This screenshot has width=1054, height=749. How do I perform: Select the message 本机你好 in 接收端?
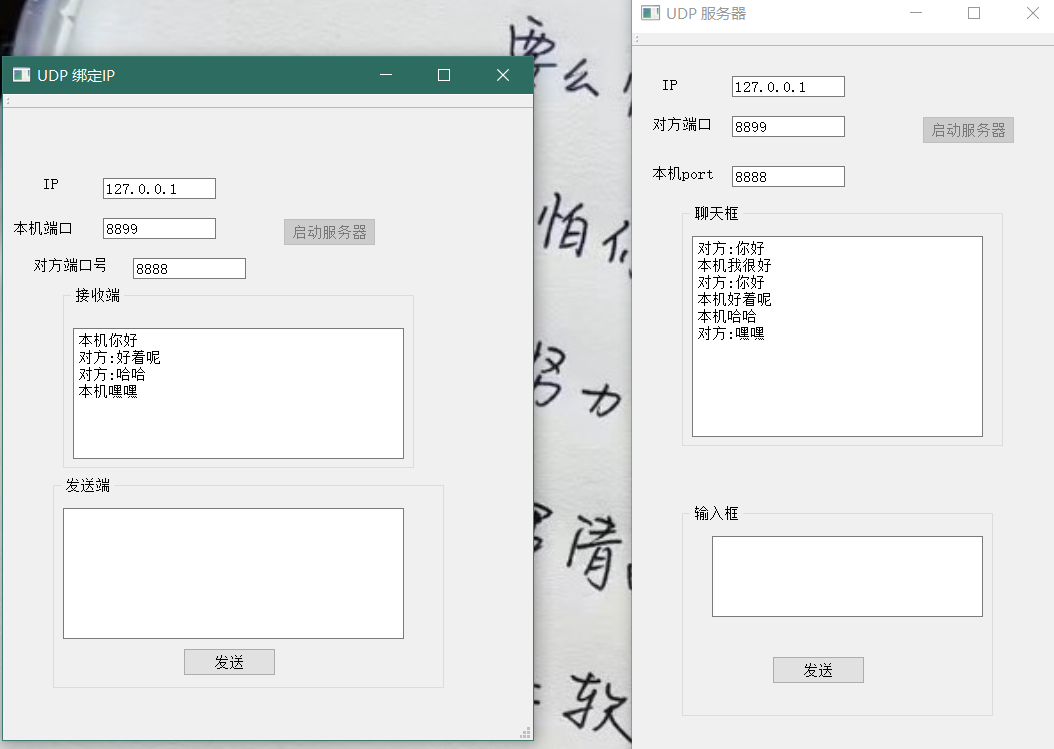coord(107,340)
